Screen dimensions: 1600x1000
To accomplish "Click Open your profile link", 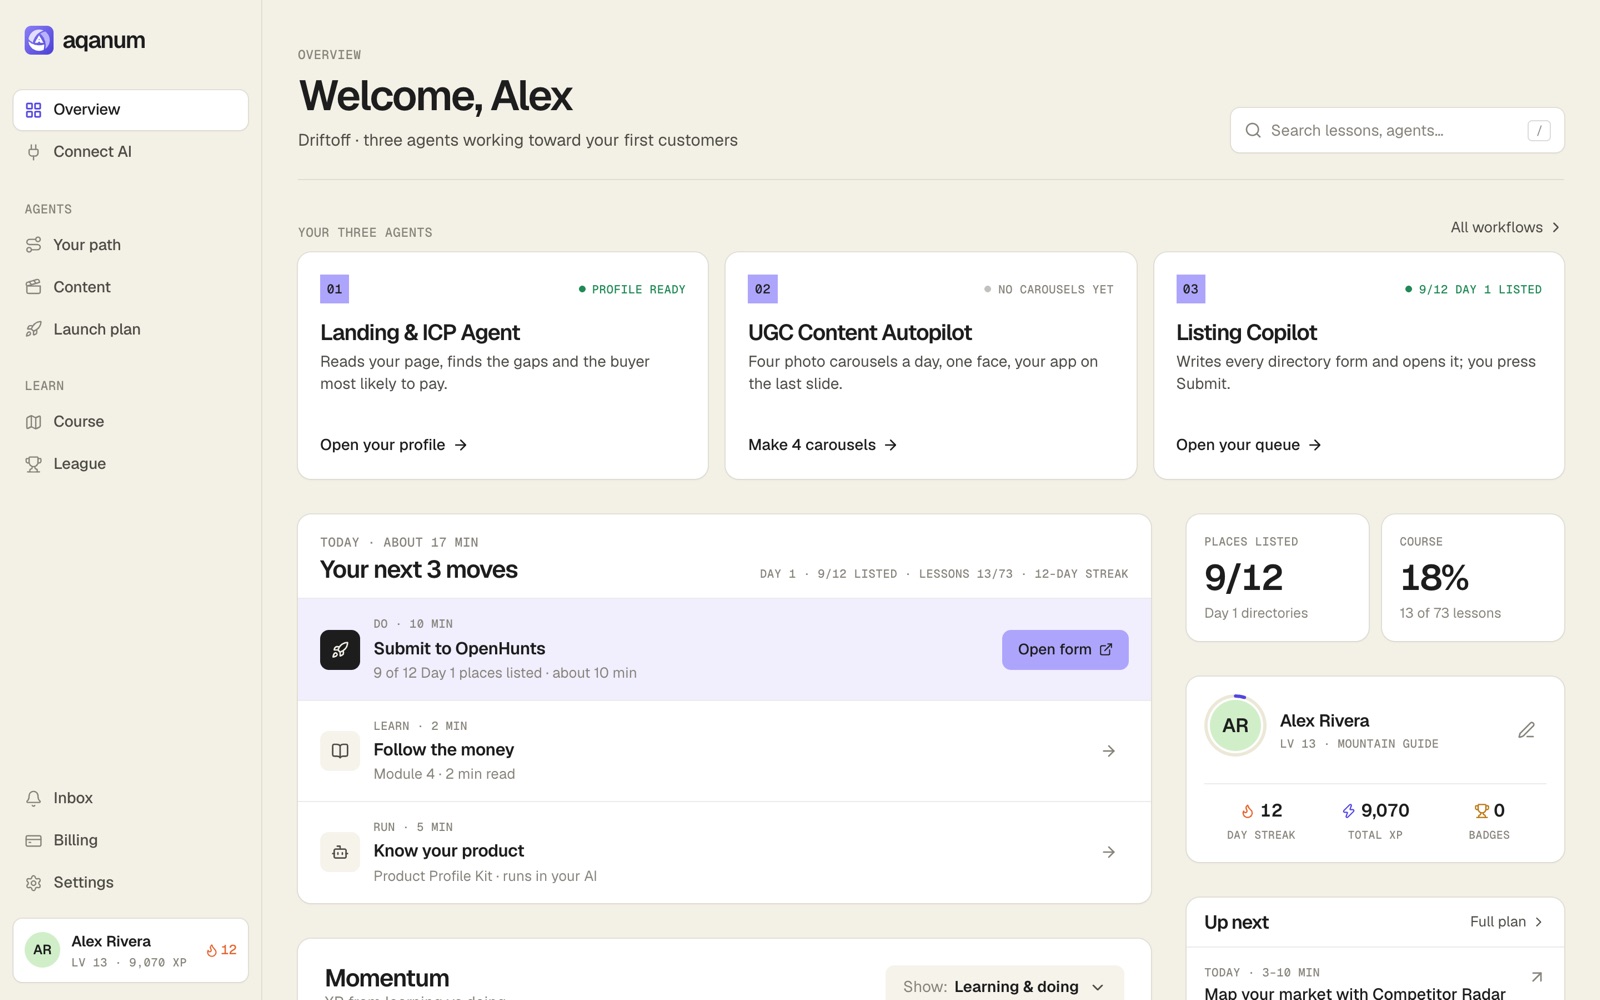I will click(394, 445).
